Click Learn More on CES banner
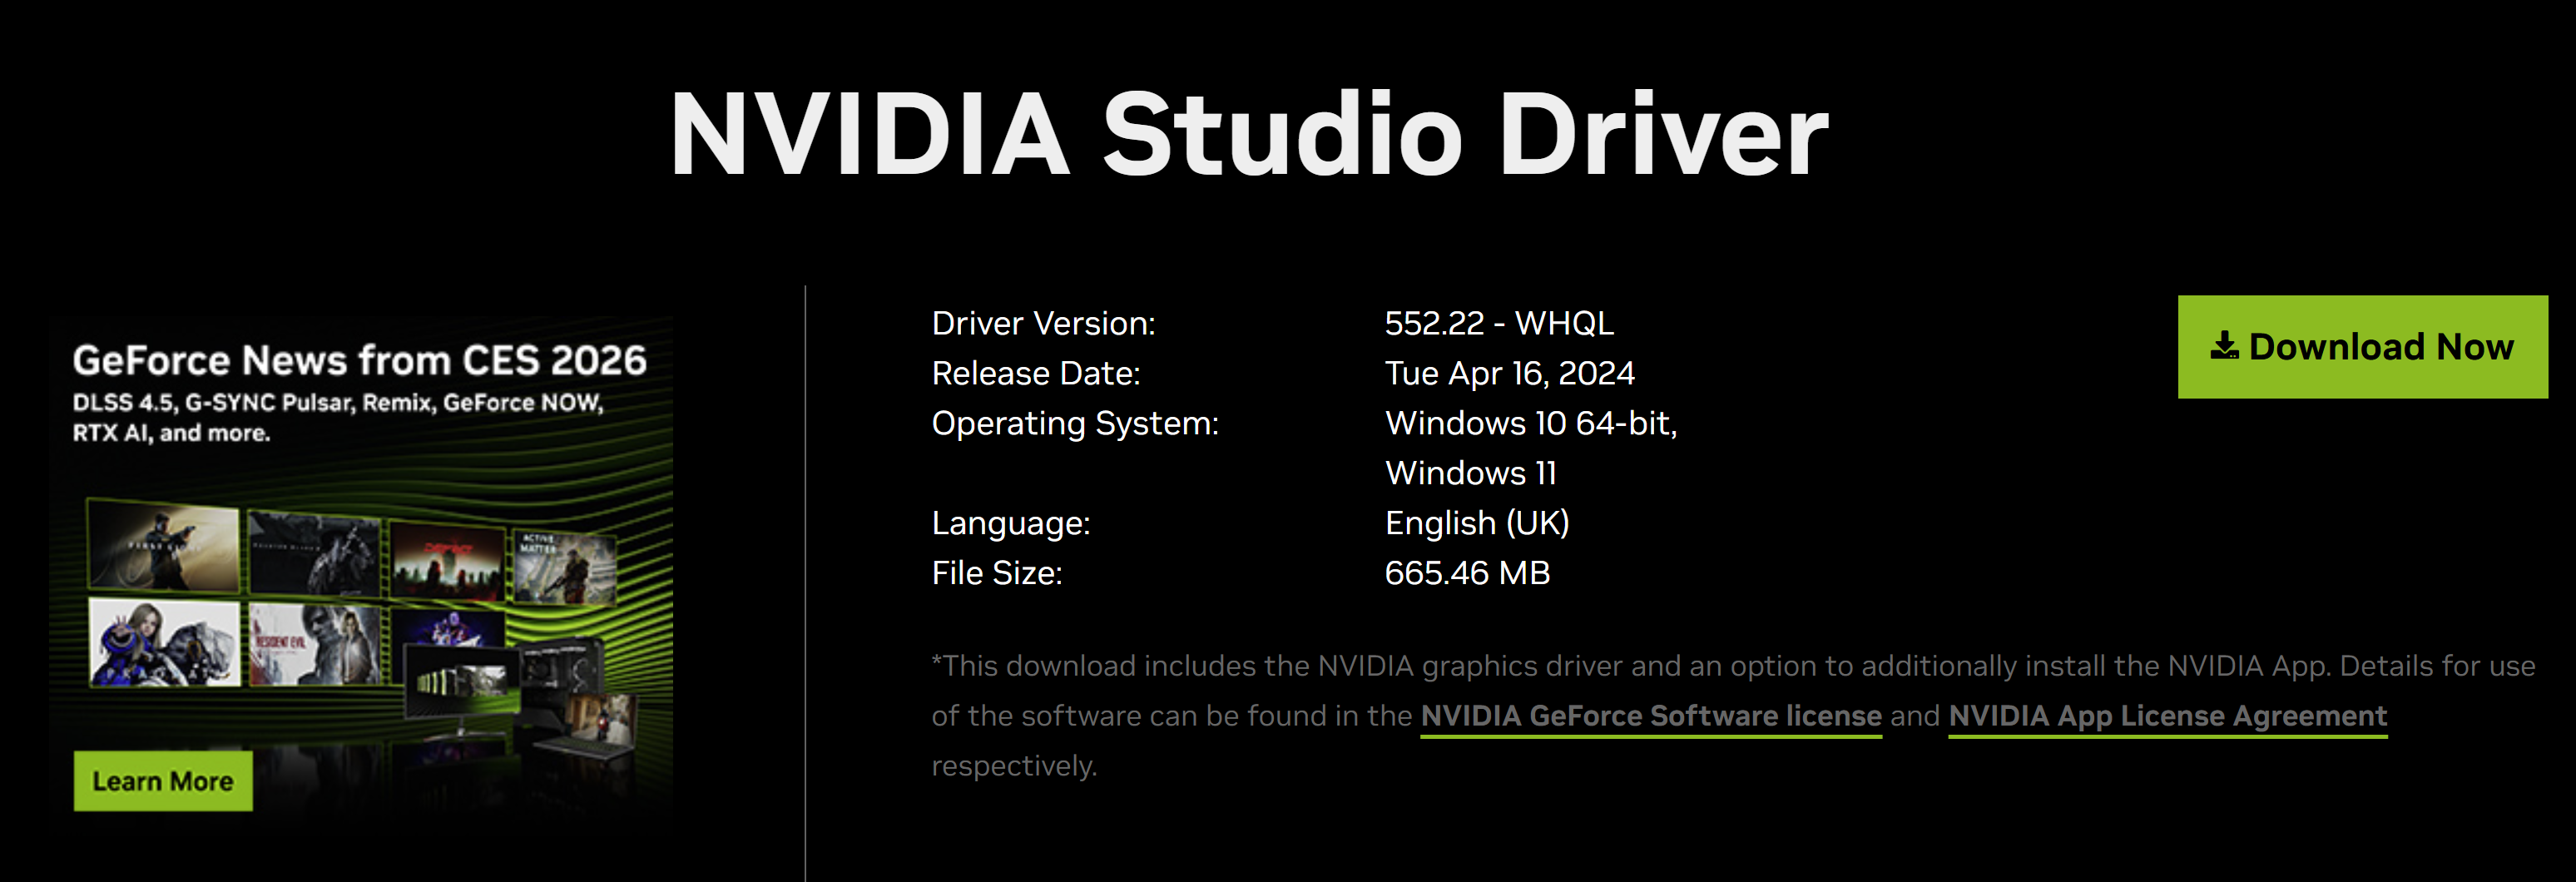This screenshot has height=882, width=2576. [163, 781]
